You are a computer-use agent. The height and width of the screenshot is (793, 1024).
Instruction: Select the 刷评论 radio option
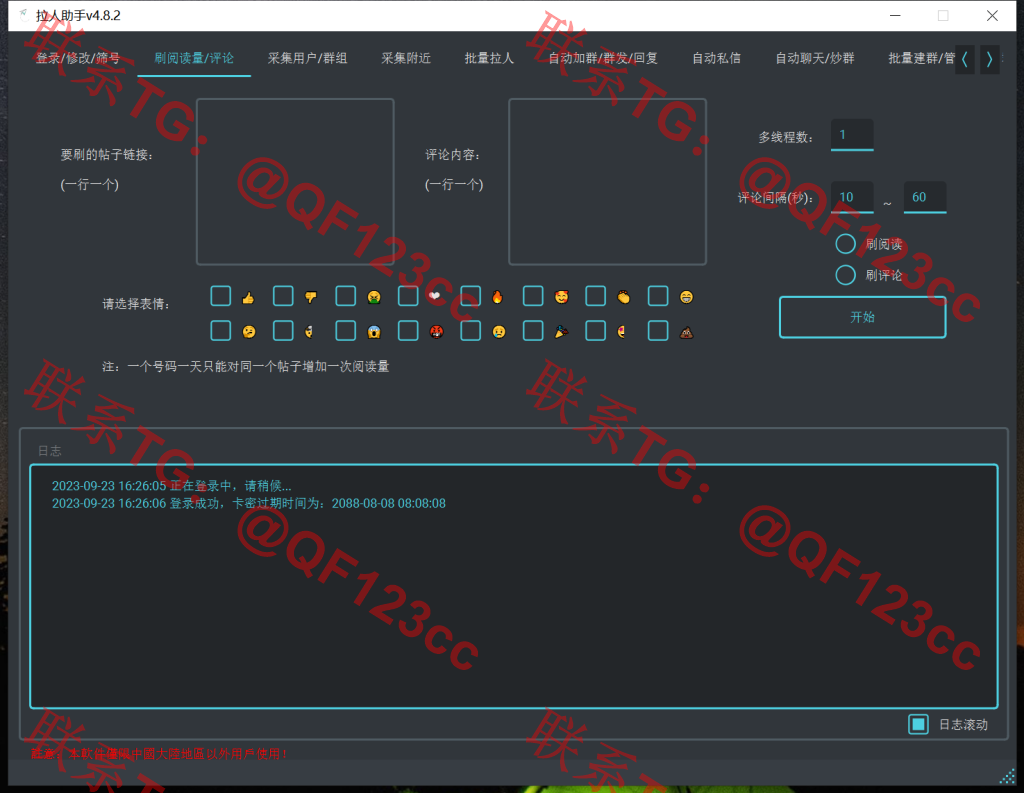[846, 275]
